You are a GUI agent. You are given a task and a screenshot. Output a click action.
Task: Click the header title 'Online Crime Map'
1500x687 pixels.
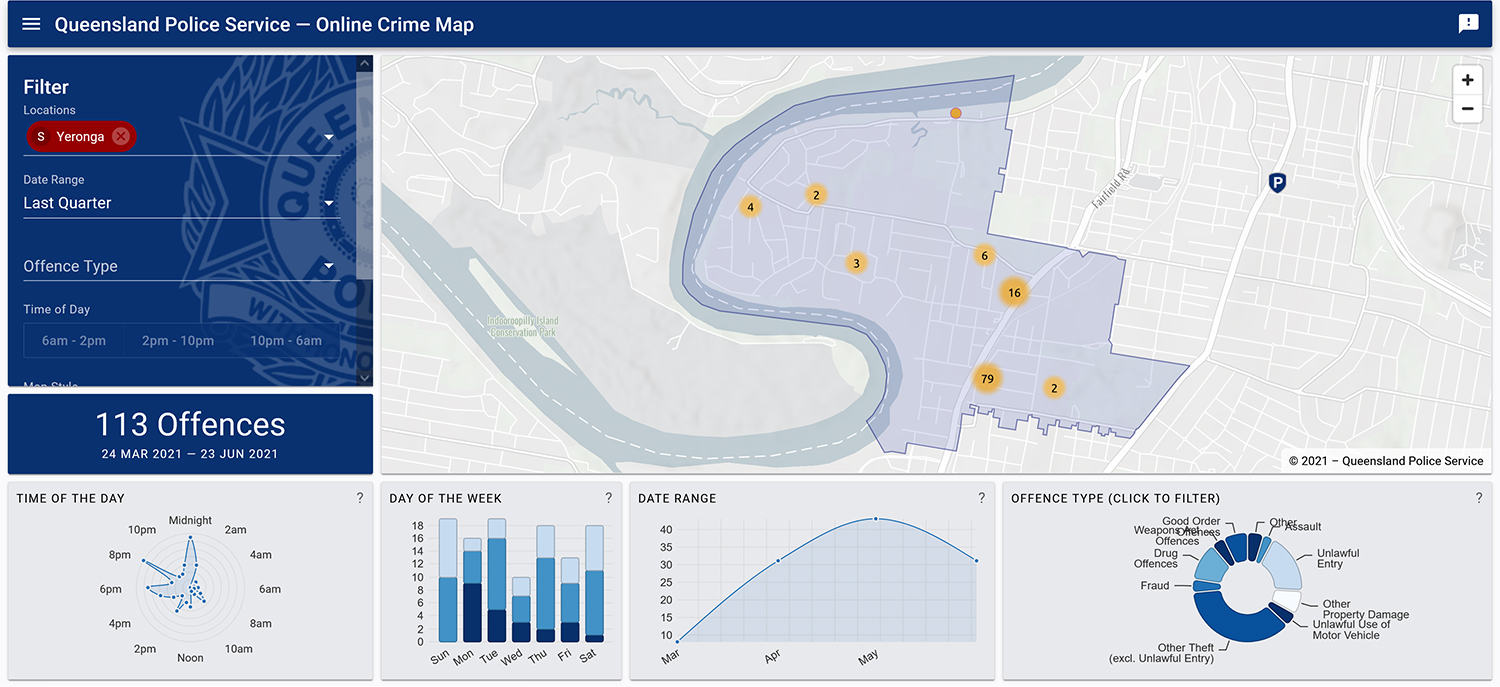pyautogui.click(x=395, y=24)
